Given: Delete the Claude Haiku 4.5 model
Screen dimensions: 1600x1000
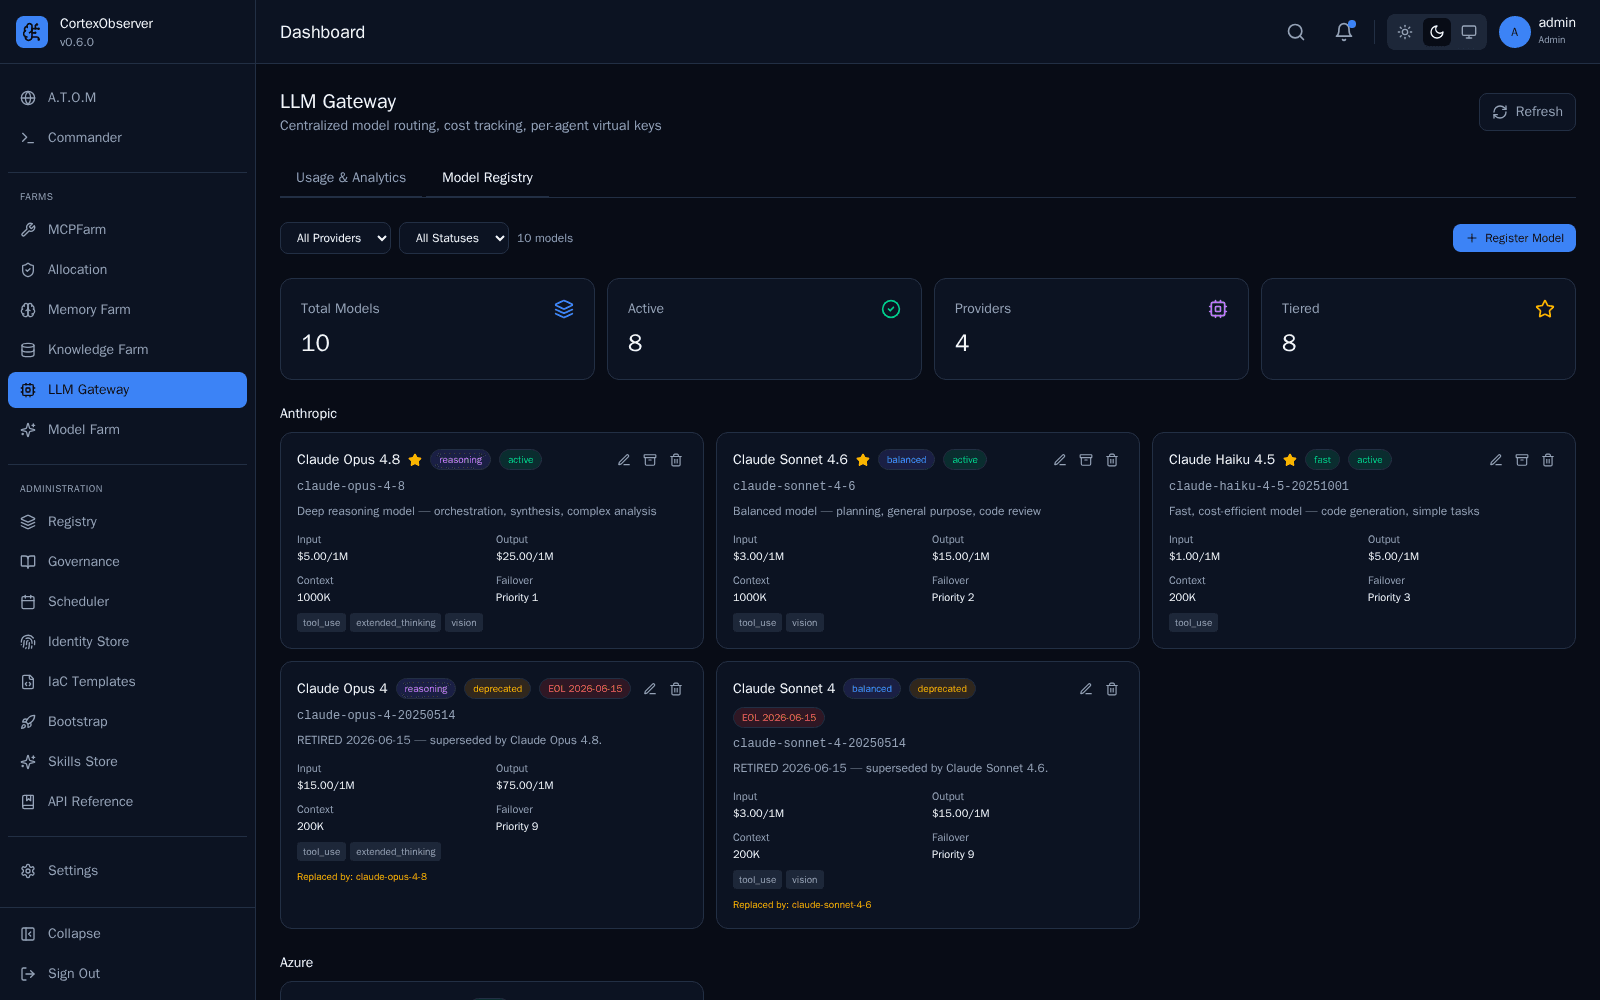Looking at the screenshot, I should click(x=1548, y=460).
